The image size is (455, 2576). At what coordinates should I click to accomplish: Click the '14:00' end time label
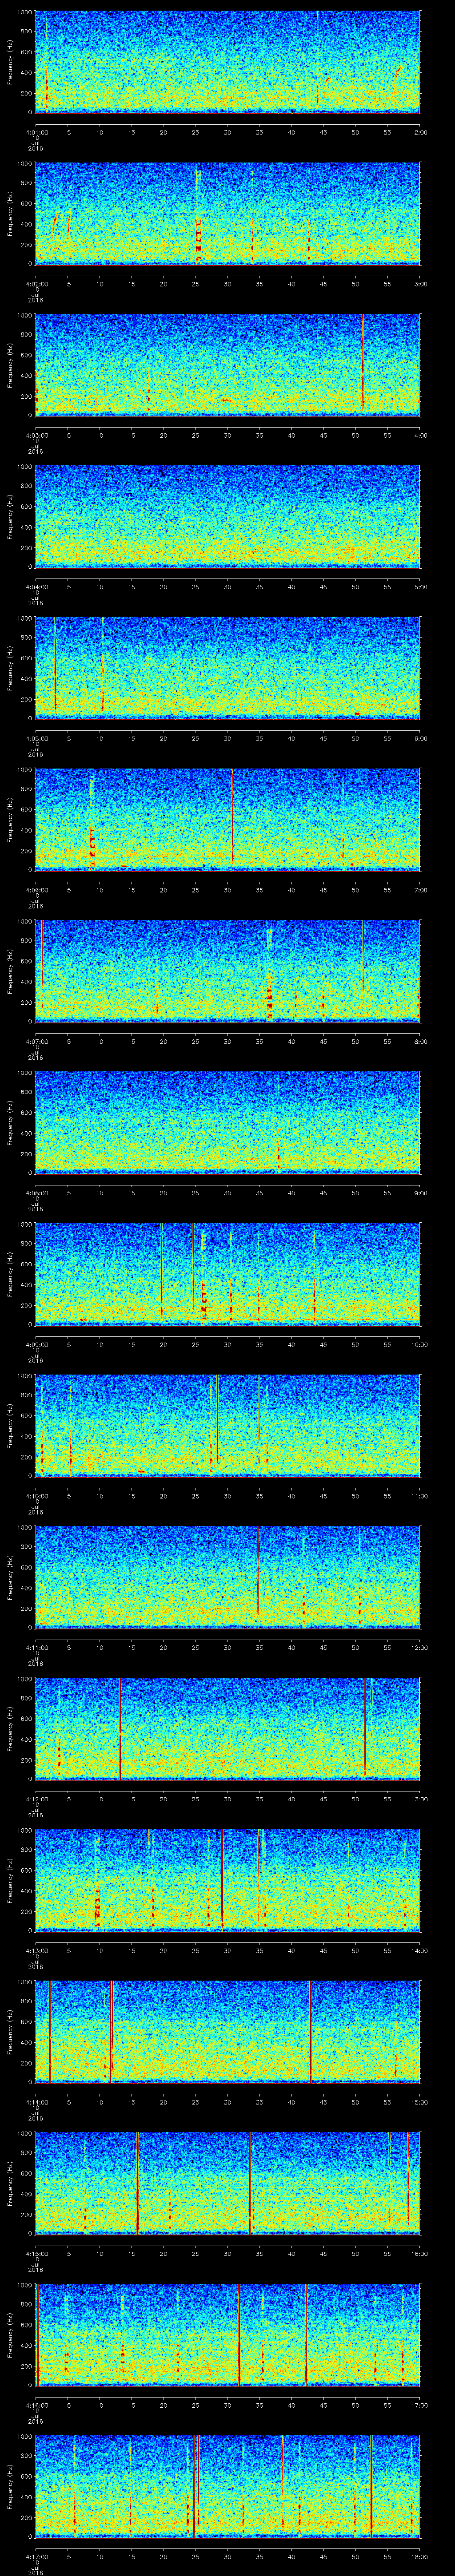click(x=420, y=1950)
